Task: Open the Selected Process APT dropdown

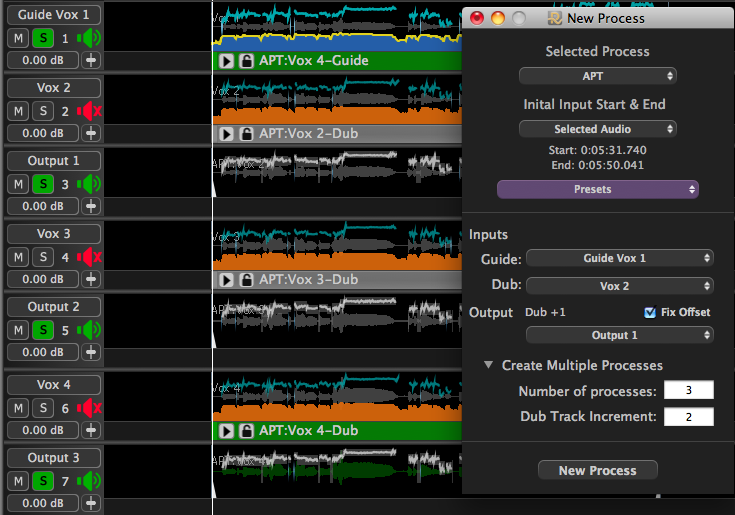Action: 597,75
